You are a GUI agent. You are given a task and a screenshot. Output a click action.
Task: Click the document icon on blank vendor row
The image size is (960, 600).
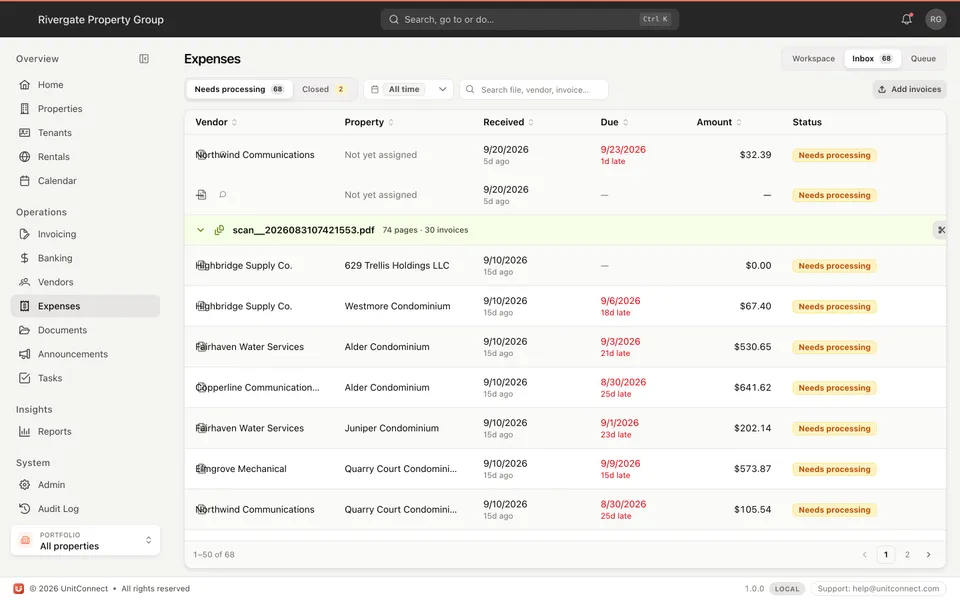coord(201,195)
